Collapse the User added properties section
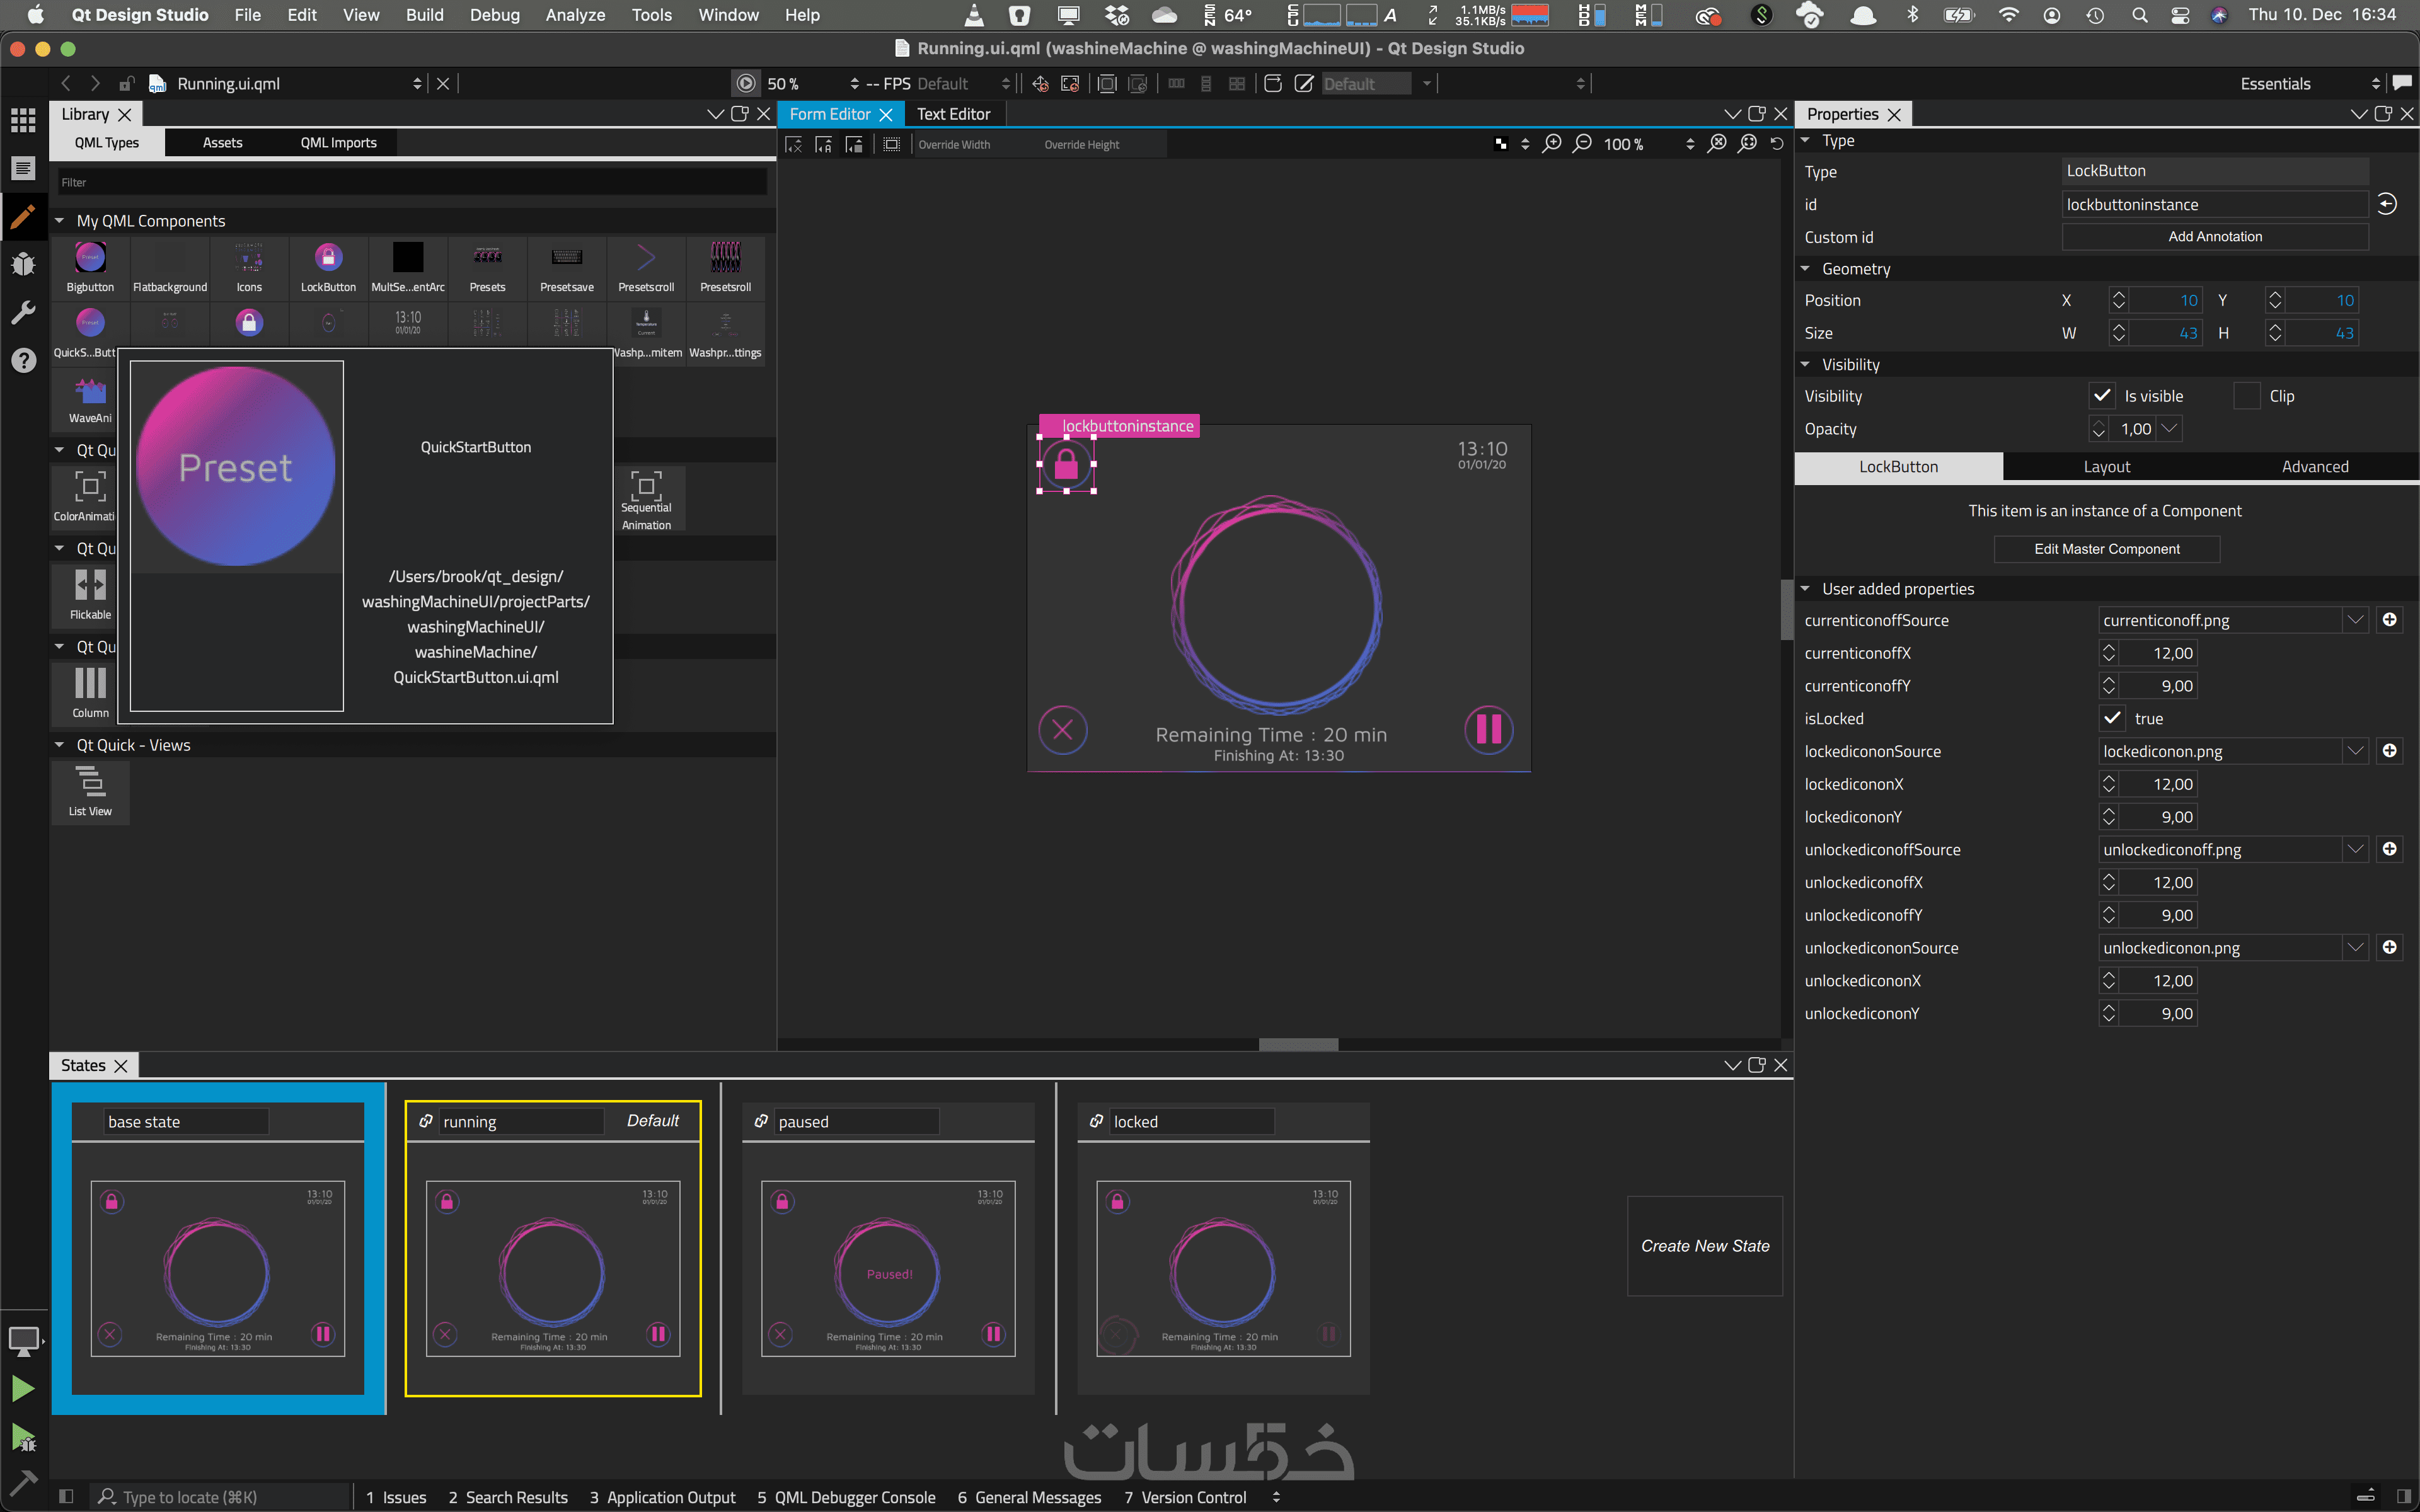Image resolution: width=2420 pixels, height=1512 pixels. pos(1806,589)
